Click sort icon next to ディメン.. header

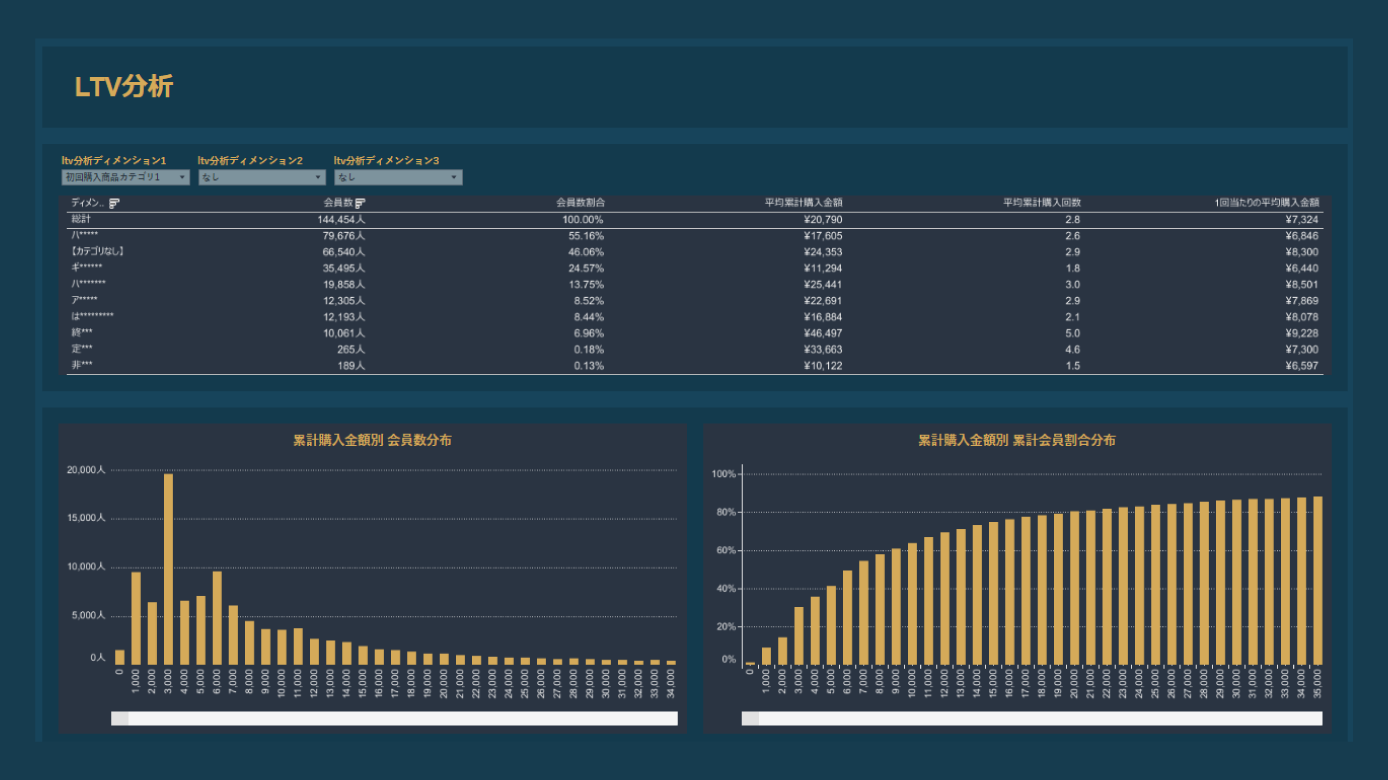point(114,203)
